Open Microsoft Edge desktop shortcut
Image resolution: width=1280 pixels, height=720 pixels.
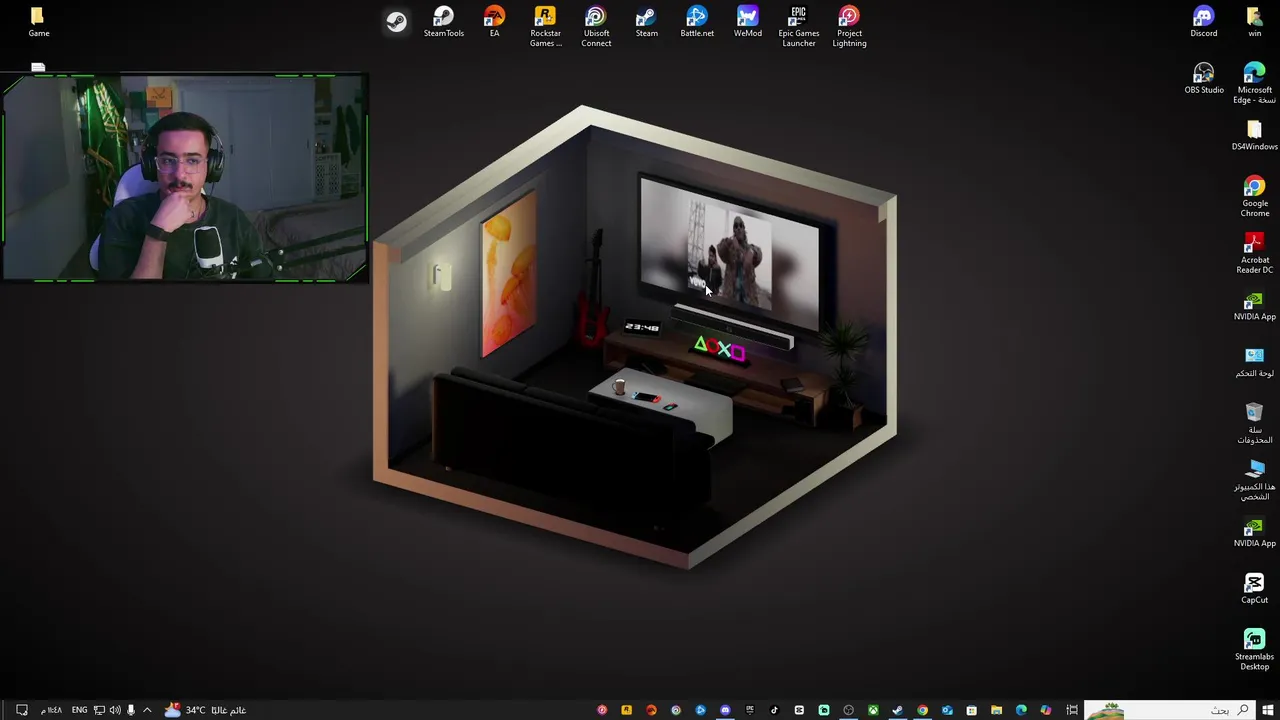click(1254, 84)
